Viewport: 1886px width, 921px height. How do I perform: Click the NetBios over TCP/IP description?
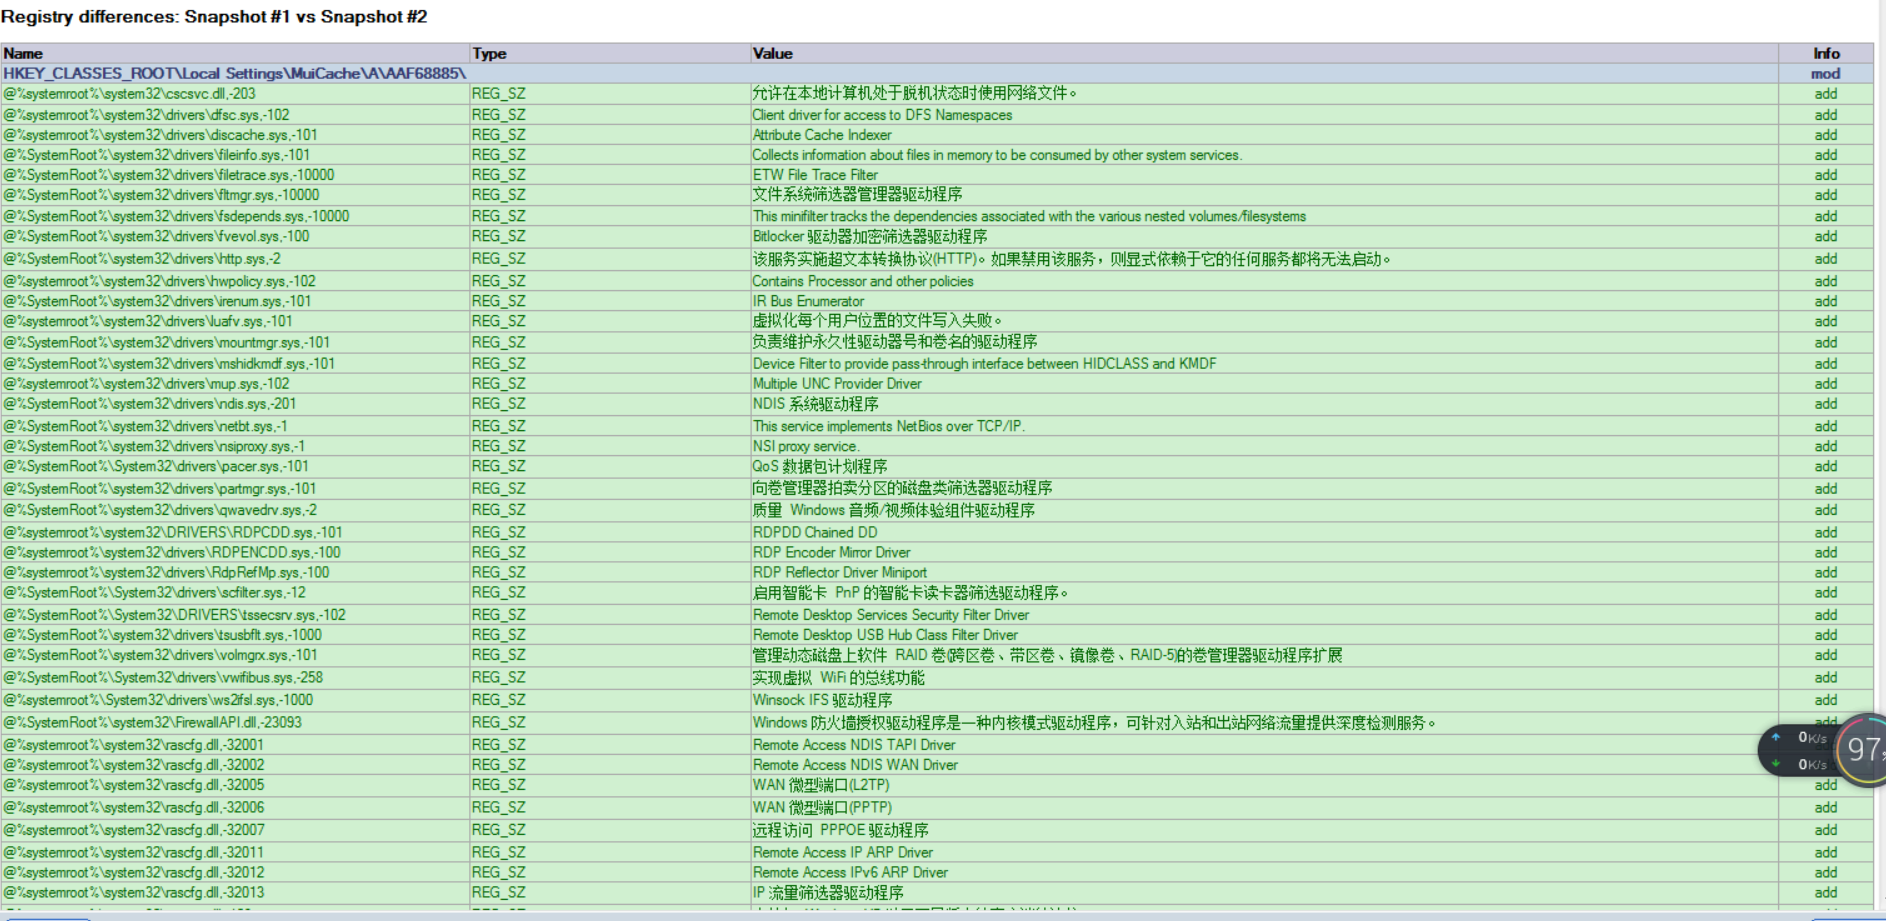tap(889, 426)
